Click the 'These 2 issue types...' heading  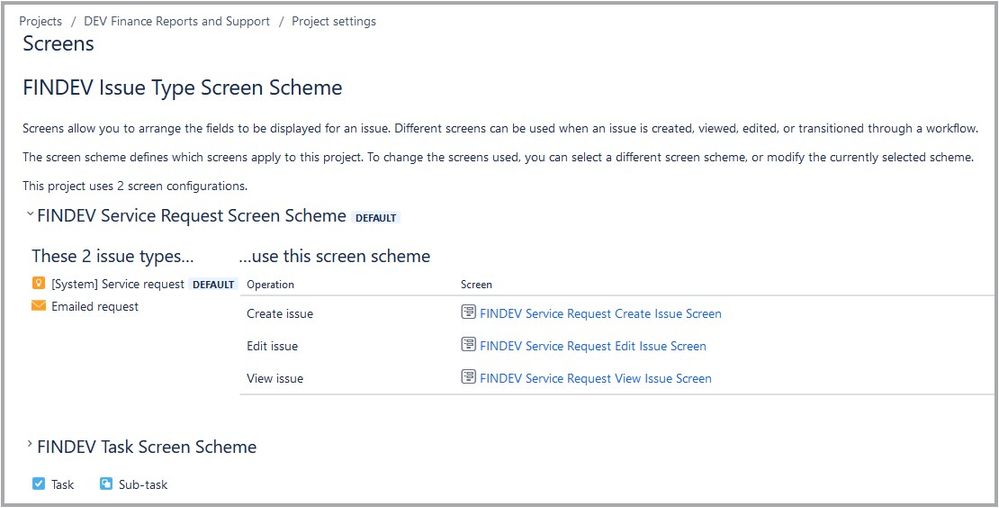[113, 256]
